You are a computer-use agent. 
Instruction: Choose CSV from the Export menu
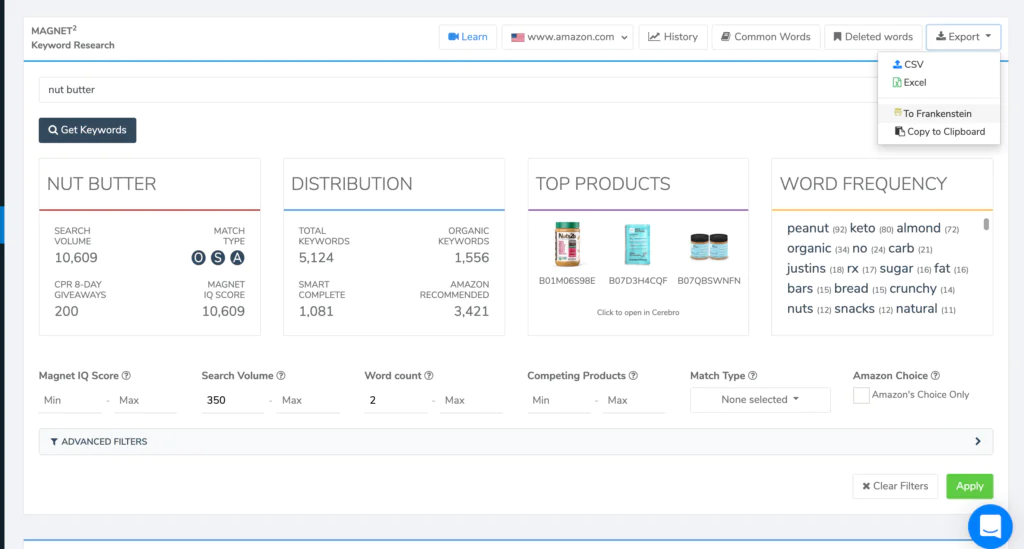pyautogui.click(x=908, y=64)
